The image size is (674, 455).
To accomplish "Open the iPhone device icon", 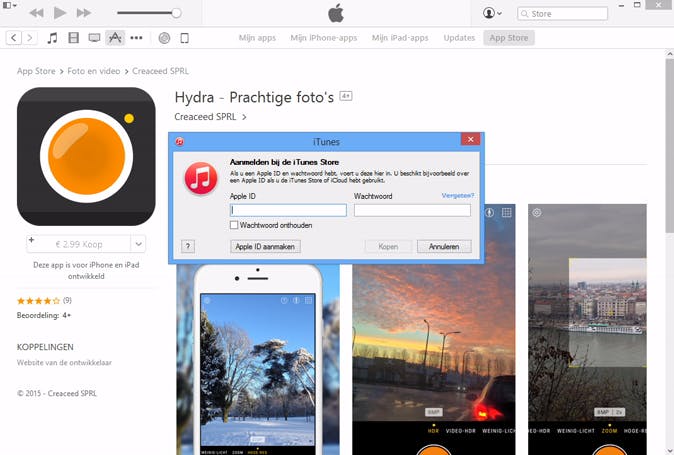I will (184, 38).
